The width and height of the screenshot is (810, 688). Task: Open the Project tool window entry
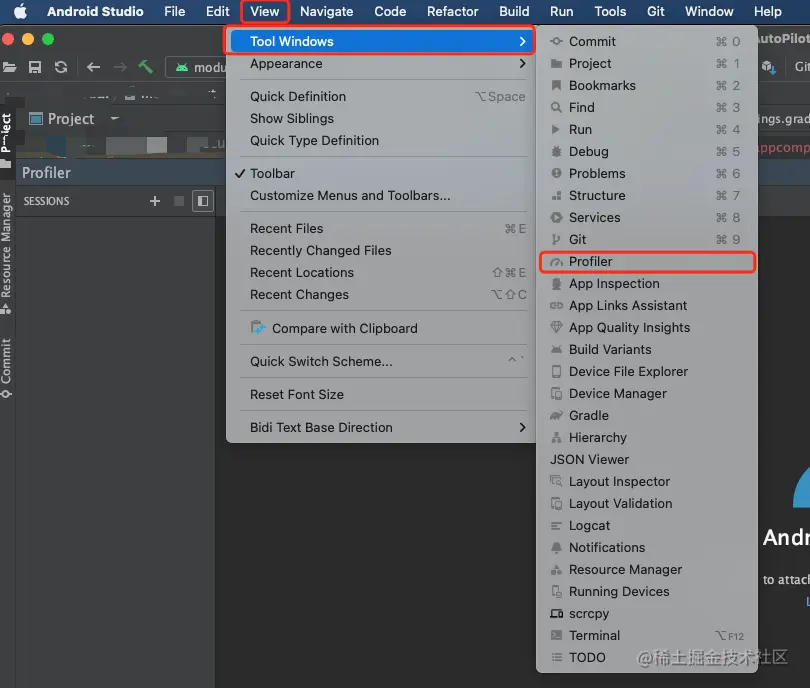pyautogui.click(x=647, y=64)
